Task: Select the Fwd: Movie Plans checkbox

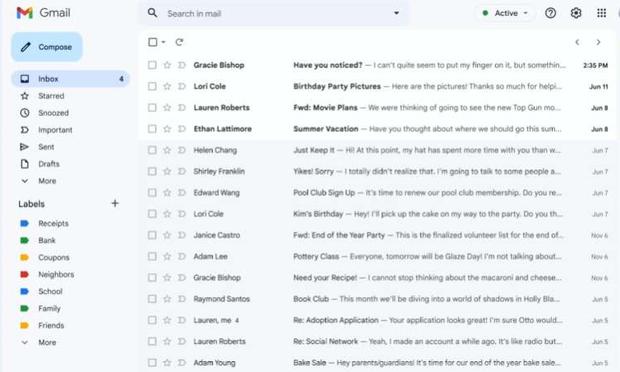Action: coord(152,108)
